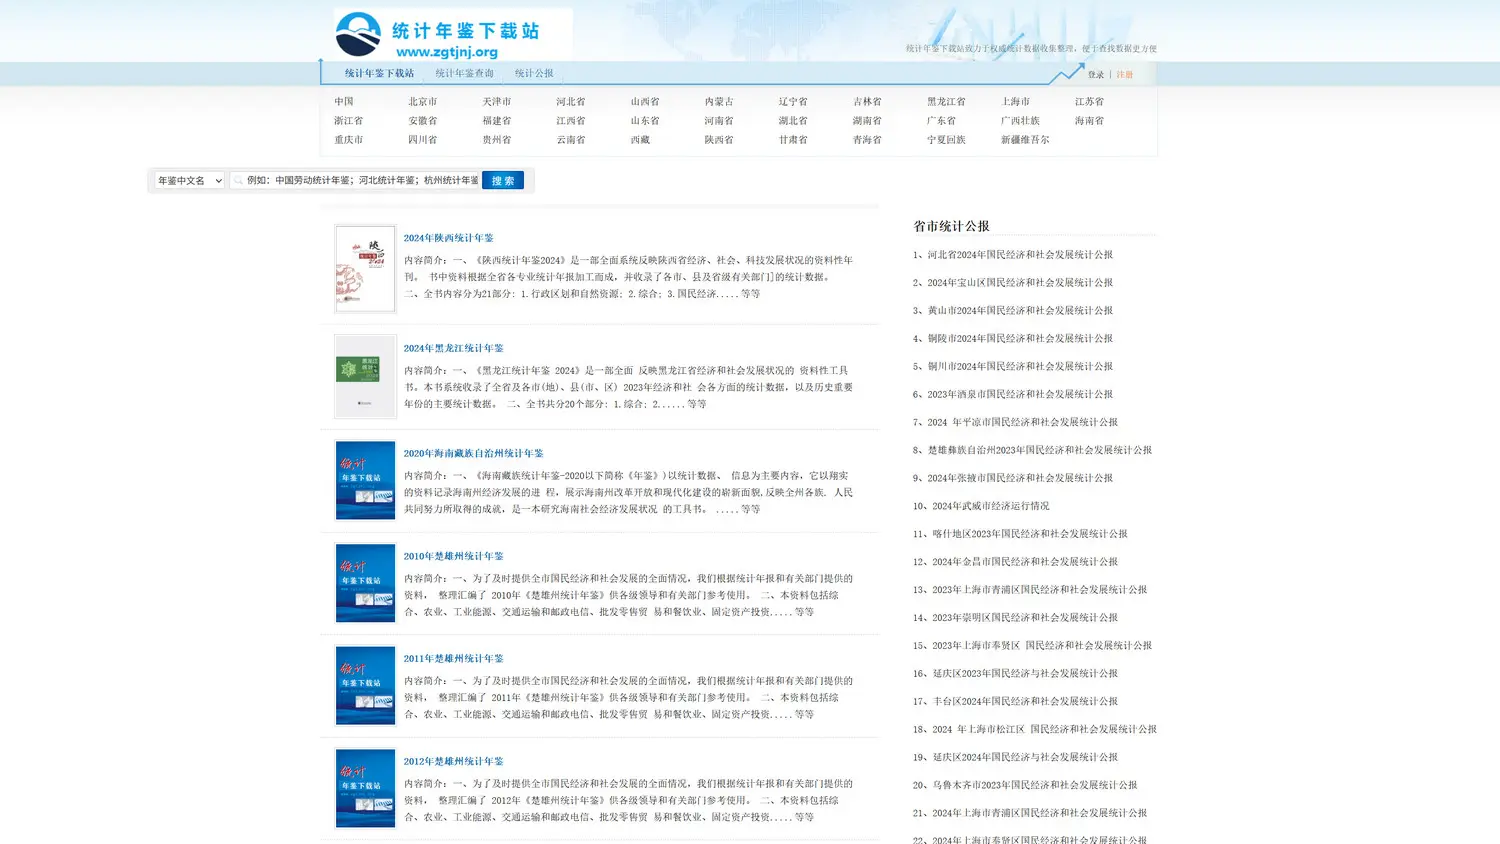Select 湖北省 in region list
1500x844 pixels.
tap(793, 121)
